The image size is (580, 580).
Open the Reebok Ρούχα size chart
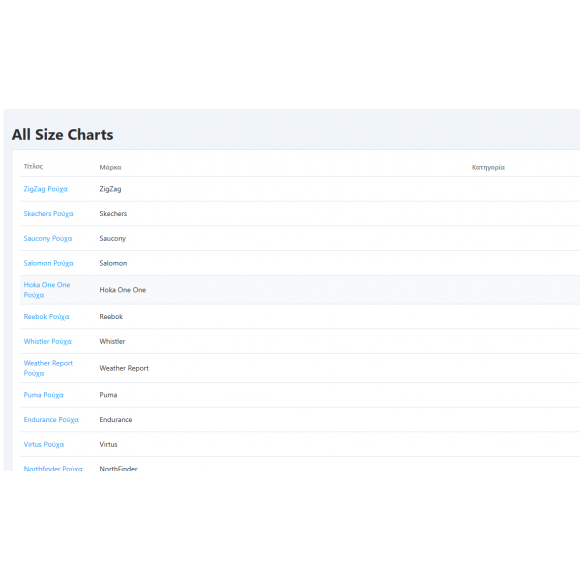(x=46, y=317)
